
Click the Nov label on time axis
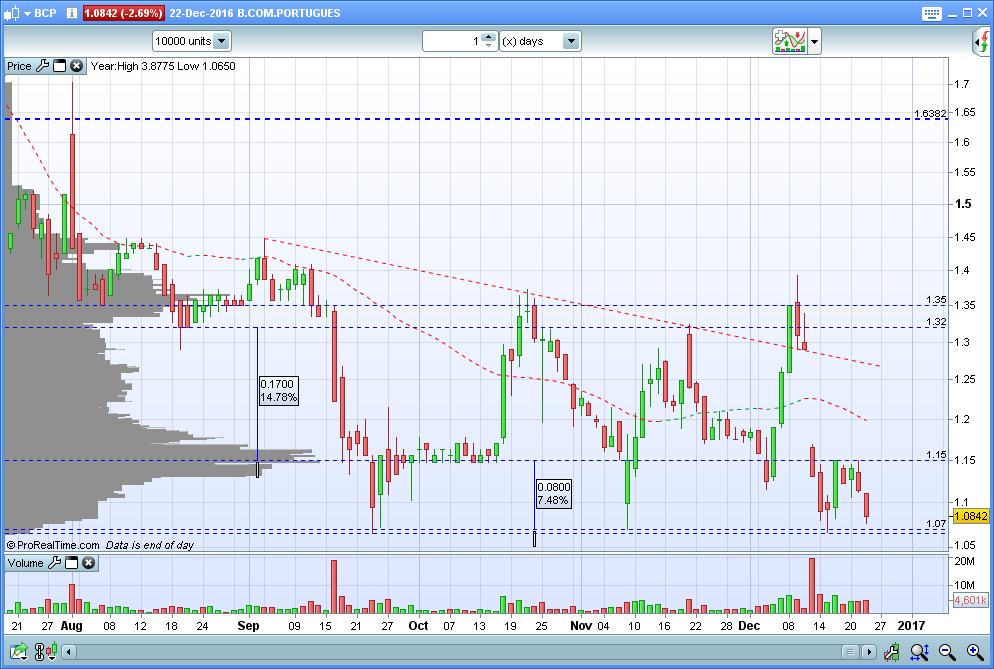(x=581, y=626)
